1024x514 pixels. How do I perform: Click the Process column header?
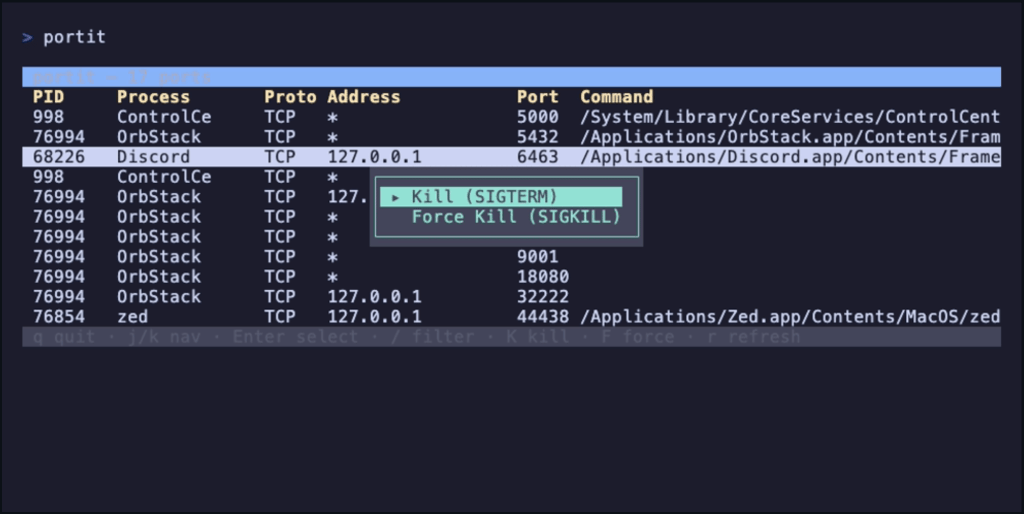[153, 97]
